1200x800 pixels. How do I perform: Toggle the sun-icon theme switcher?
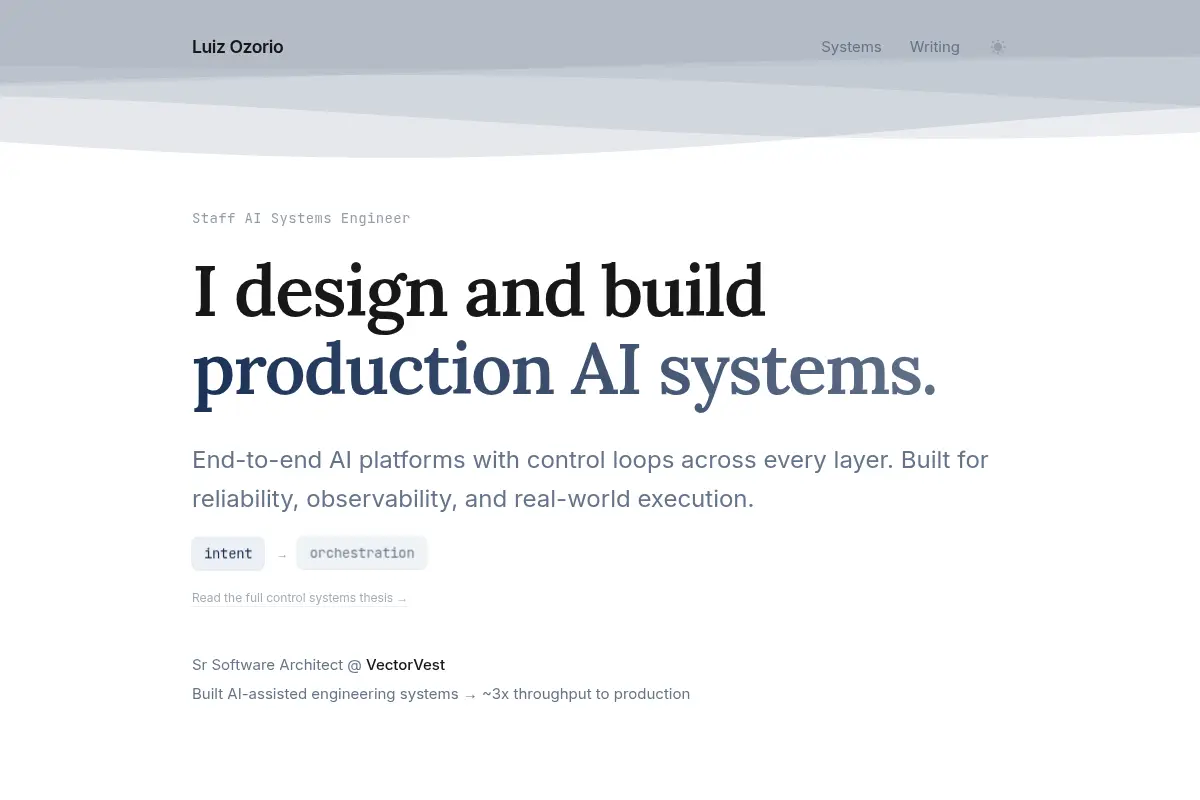997,47
